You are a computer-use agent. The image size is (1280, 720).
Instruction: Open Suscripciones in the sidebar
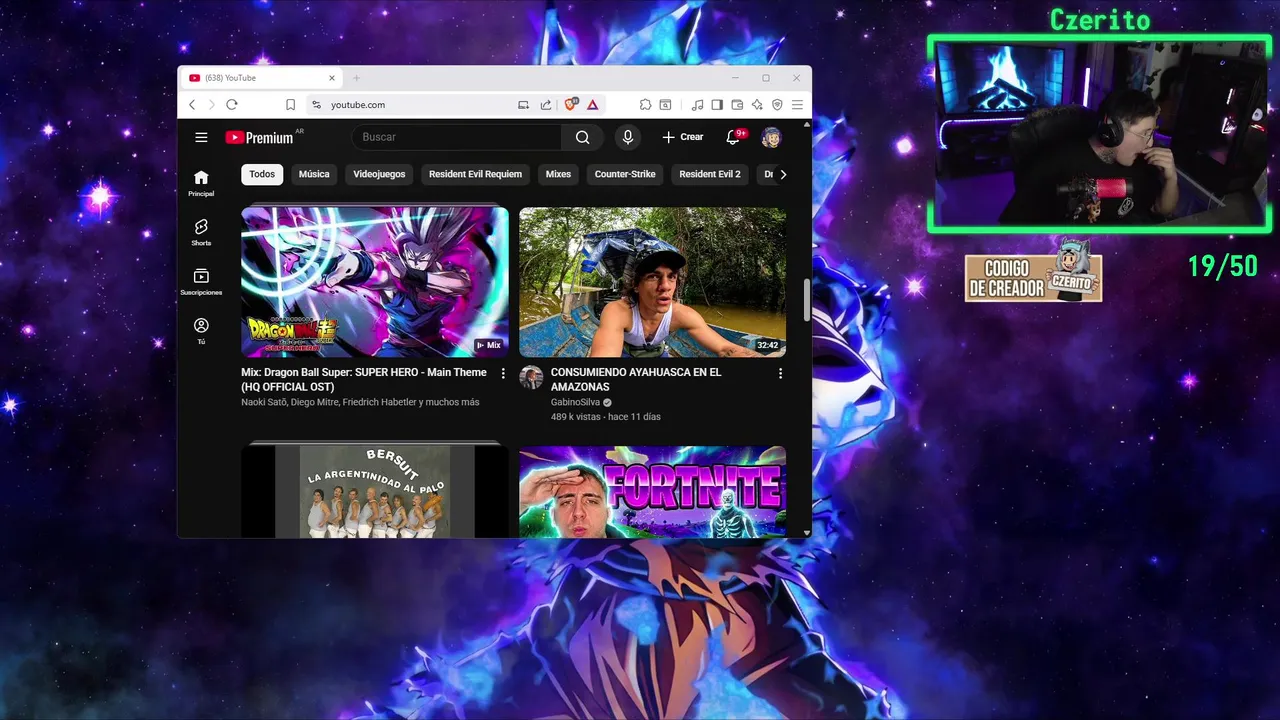(201, 282)
